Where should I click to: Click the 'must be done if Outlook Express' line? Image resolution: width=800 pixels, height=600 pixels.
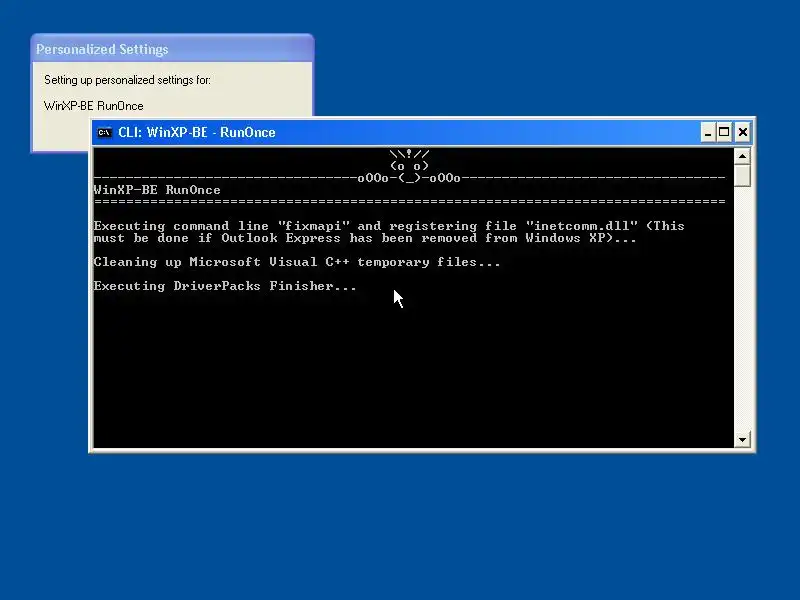click(365, 238)
